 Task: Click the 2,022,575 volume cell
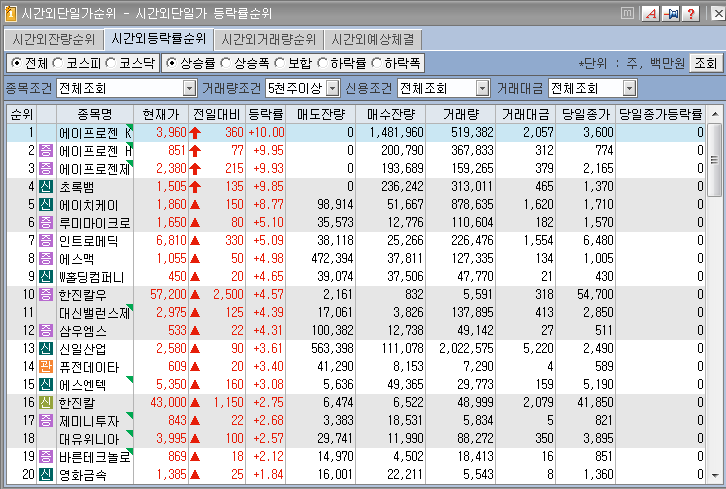[466, 348]
